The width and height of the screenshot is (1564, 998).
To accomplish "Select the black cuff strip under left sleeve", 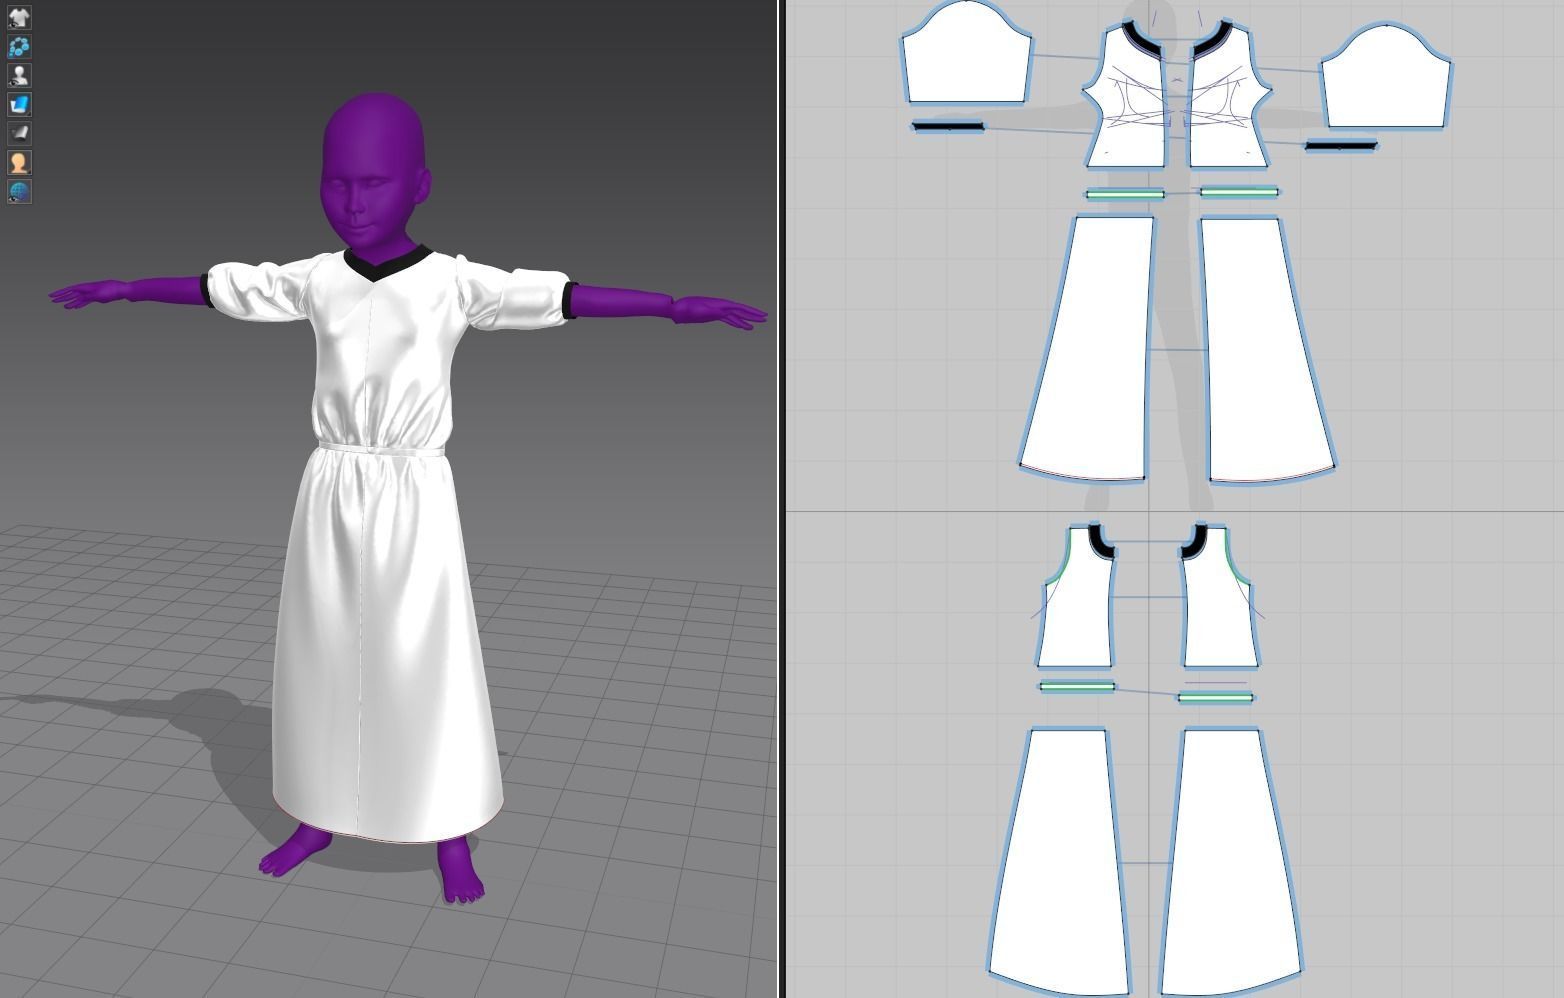I will coord(948,126).
